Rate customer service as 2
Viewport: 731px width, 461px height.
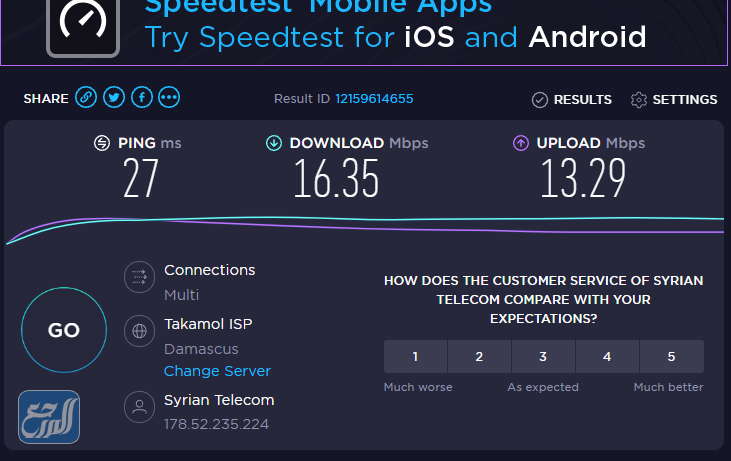point(479,357)
